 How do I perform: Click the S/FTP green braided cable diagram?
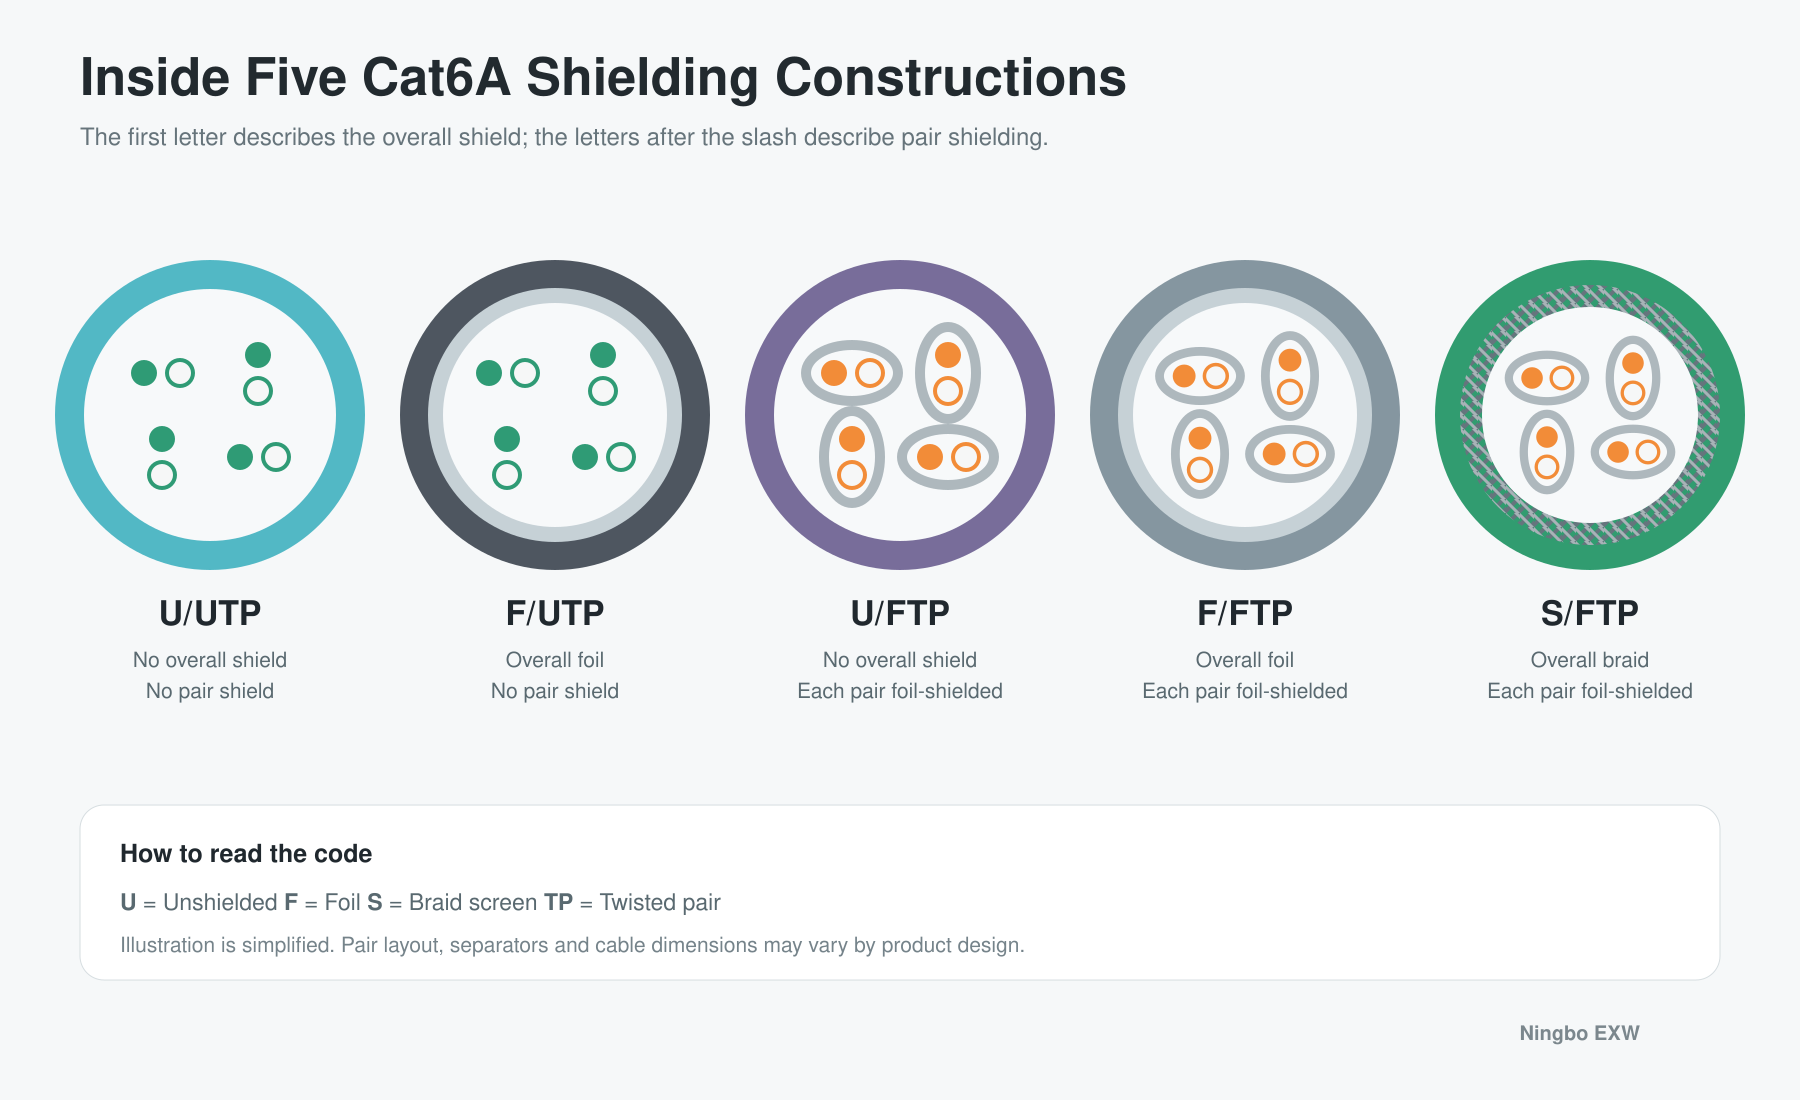point(1590,415)
